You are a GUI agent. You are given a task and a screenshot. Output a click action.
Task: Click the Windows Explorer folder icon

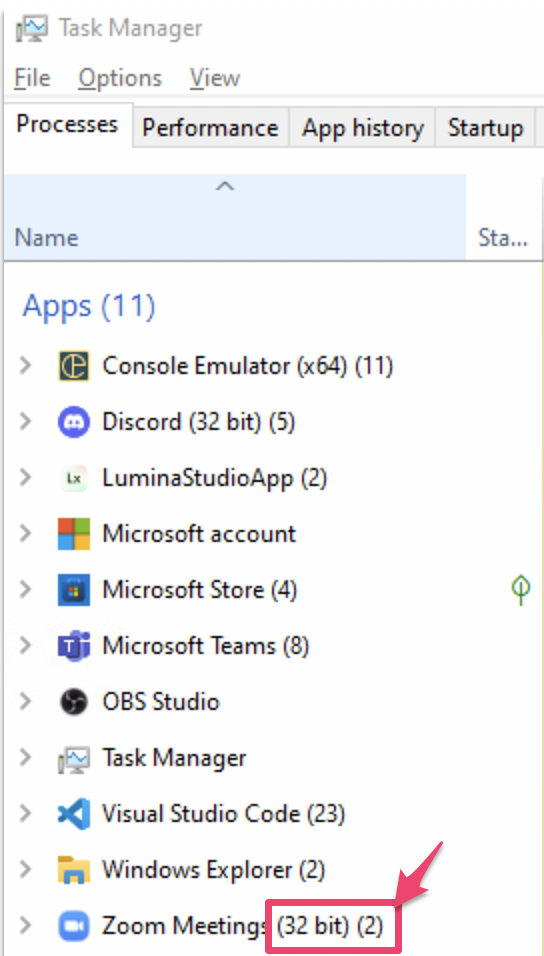74,869
